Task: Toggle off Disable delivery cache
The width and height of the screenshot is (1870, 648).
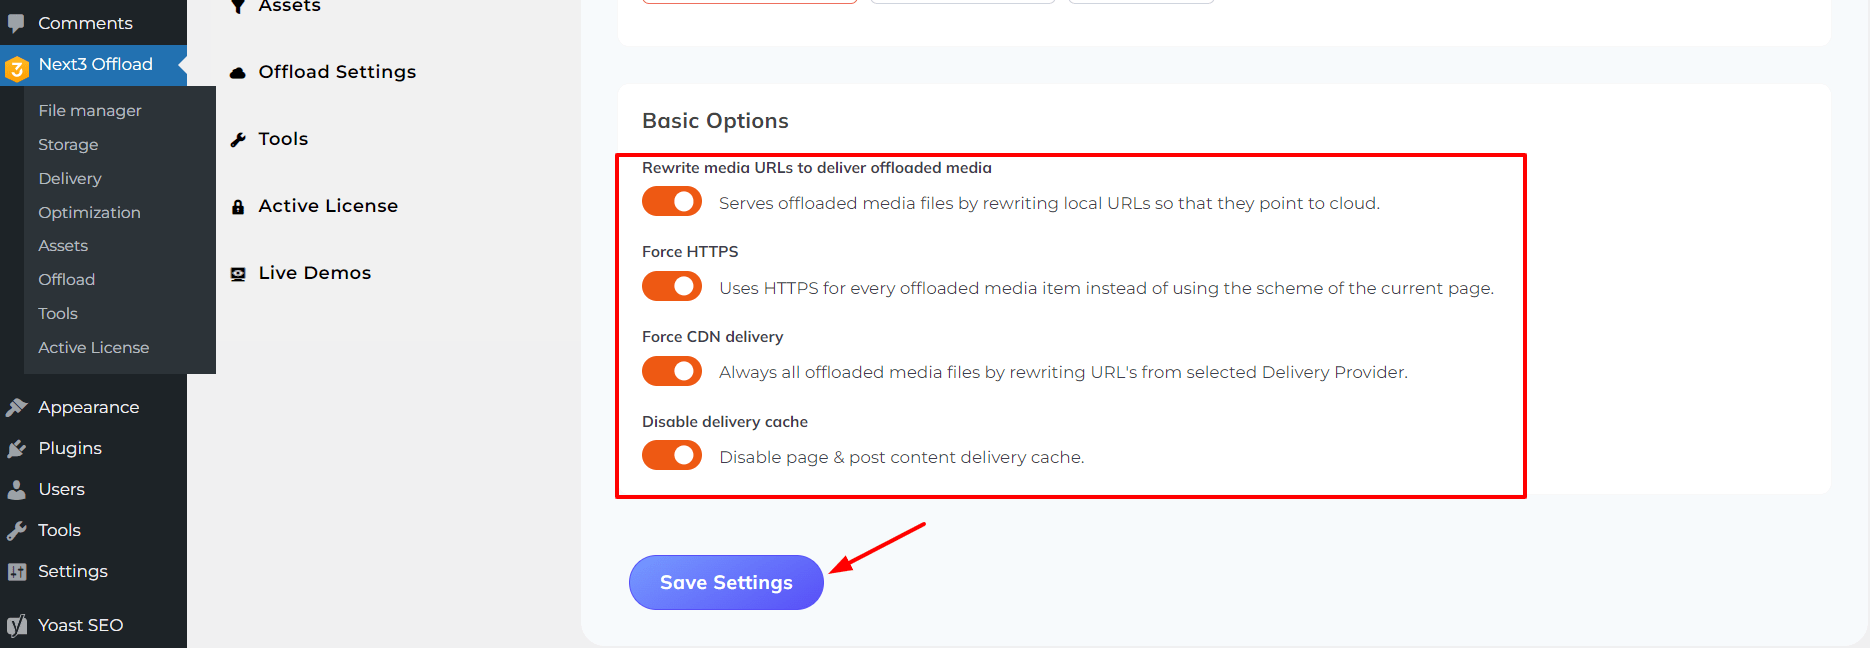Action: [x=671, y=455]
